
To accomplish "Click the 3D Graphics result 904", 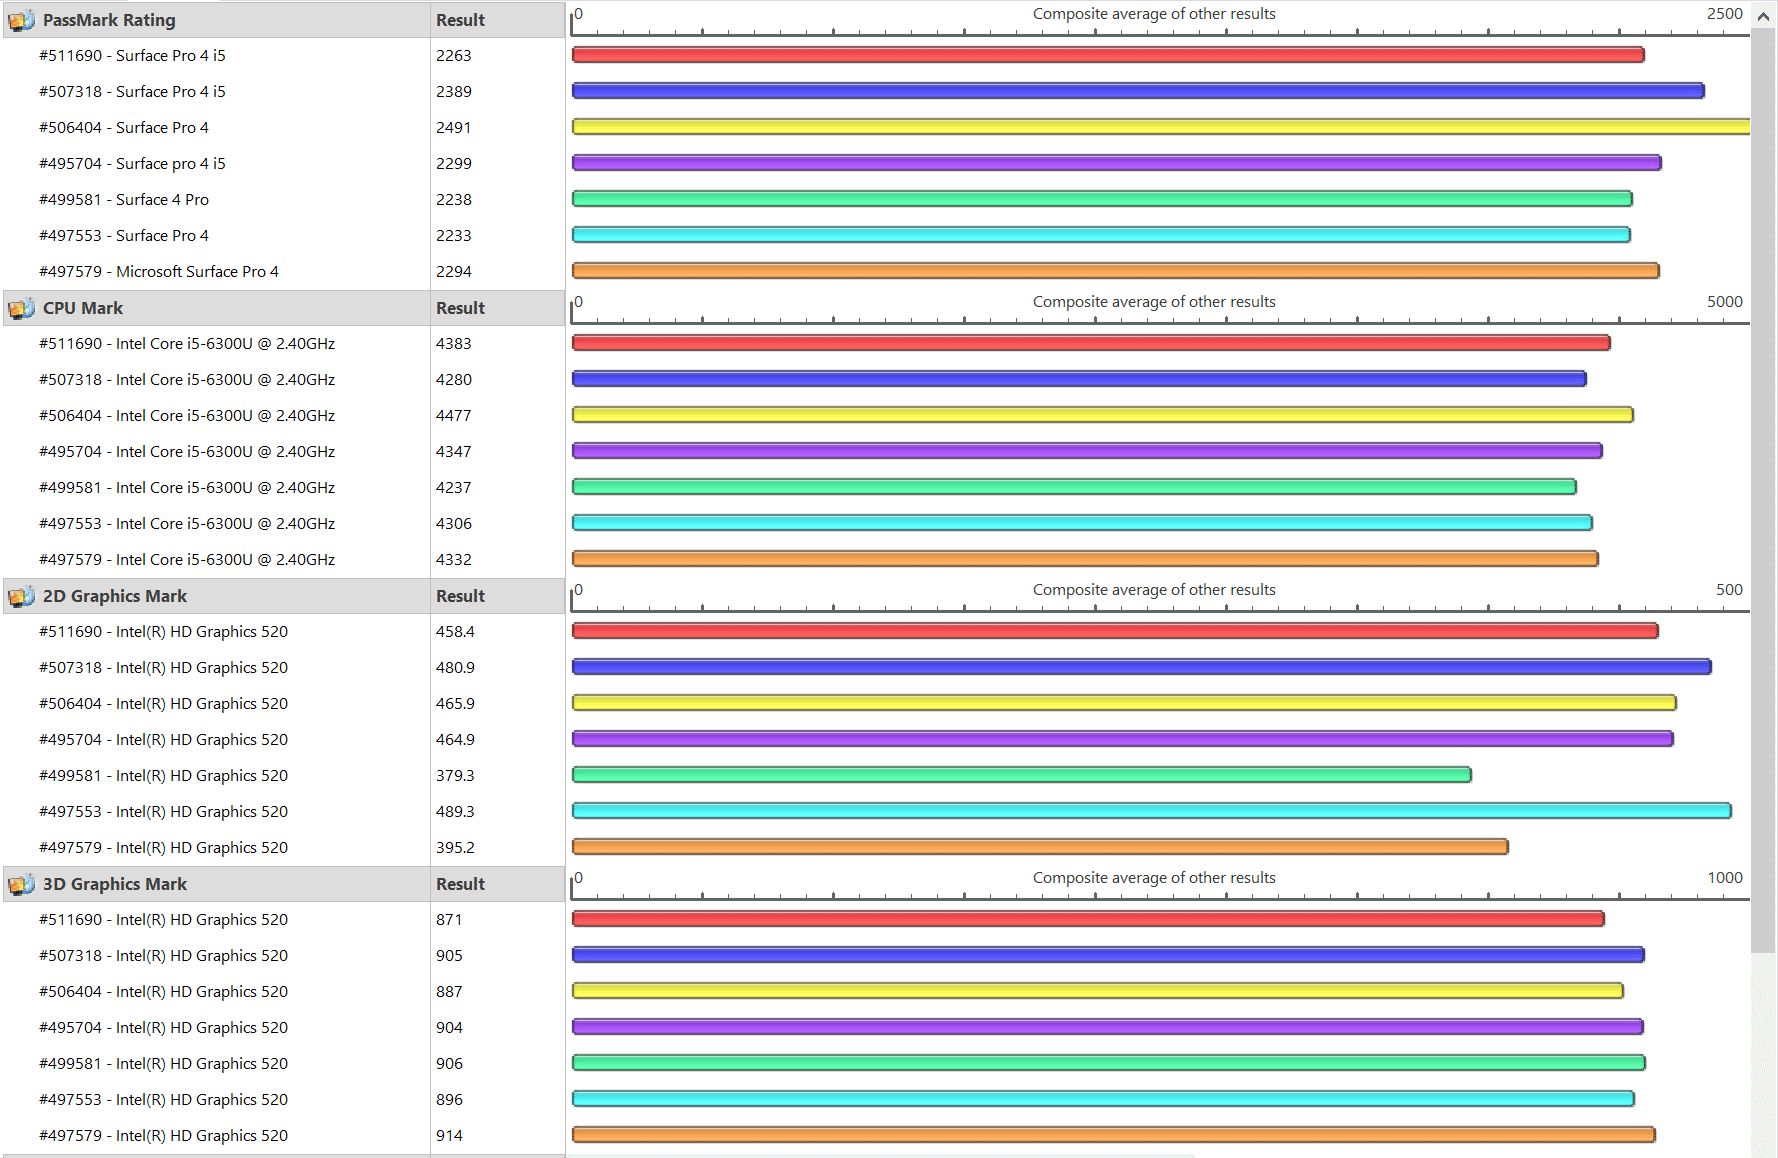I will [x=449, y=1028].
